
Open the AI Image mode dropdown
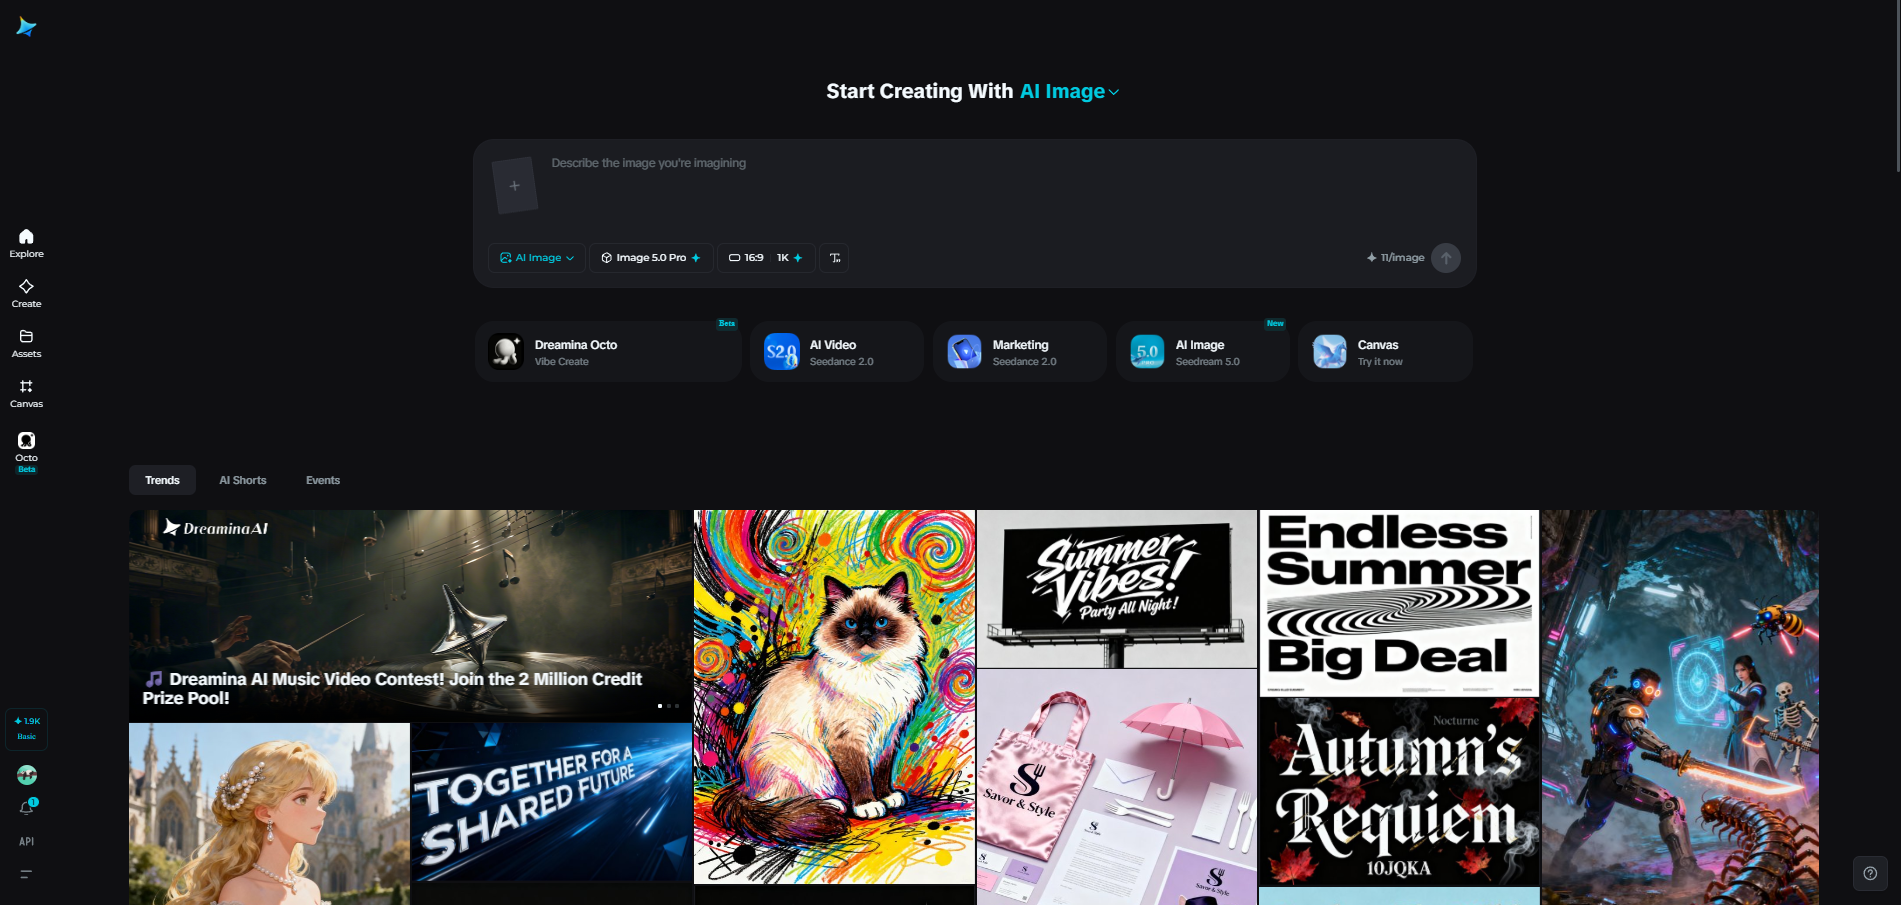point(537,258)
